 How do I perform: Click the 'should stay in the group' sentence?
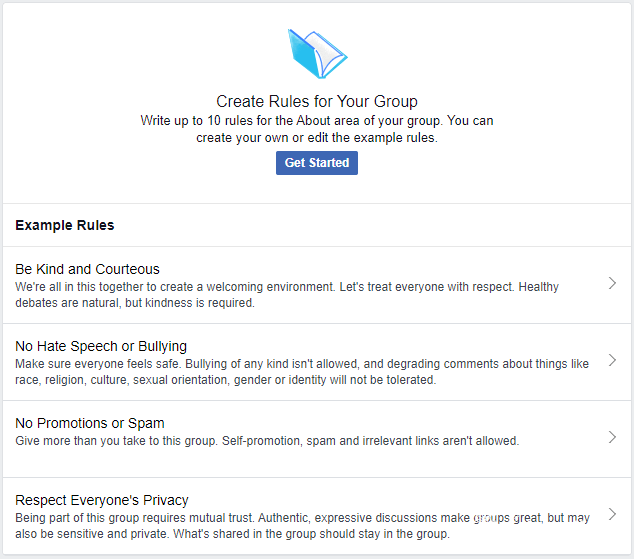point(311,534)
